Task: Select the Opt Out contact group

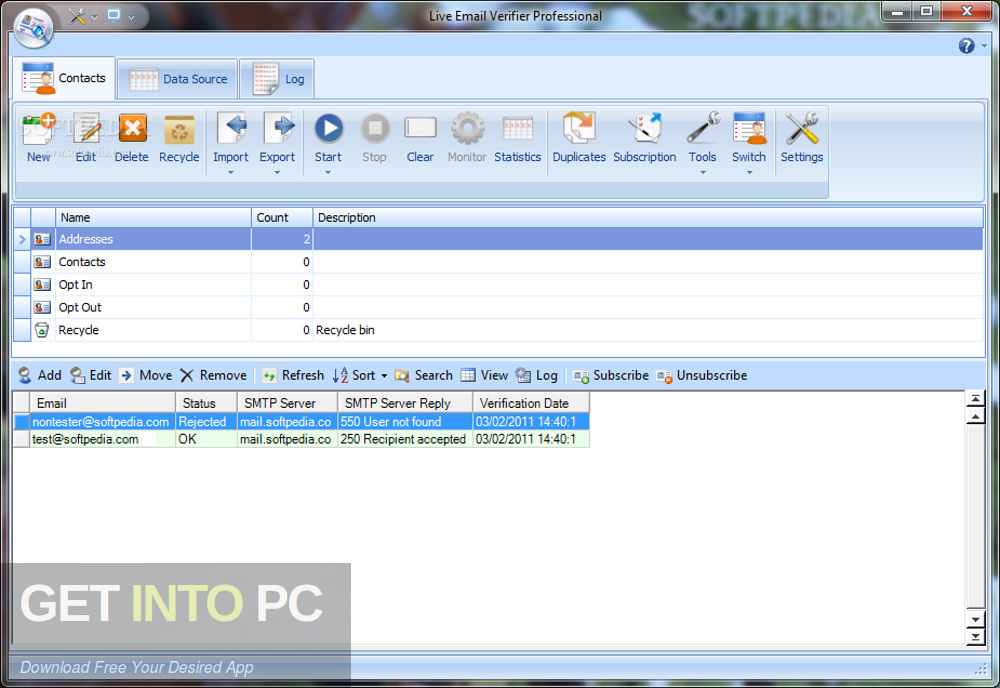Action: coord(82,307)
